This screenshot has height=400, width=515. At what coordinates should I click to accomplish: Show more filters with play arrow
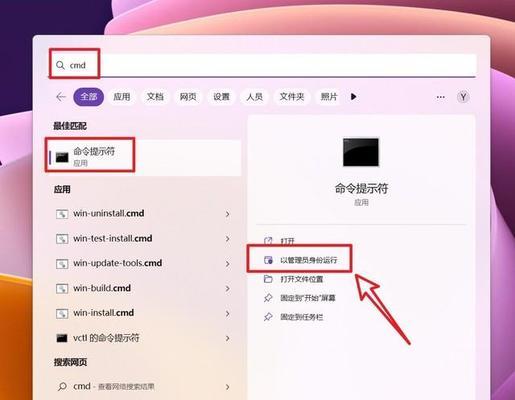(x=354, y=97)
